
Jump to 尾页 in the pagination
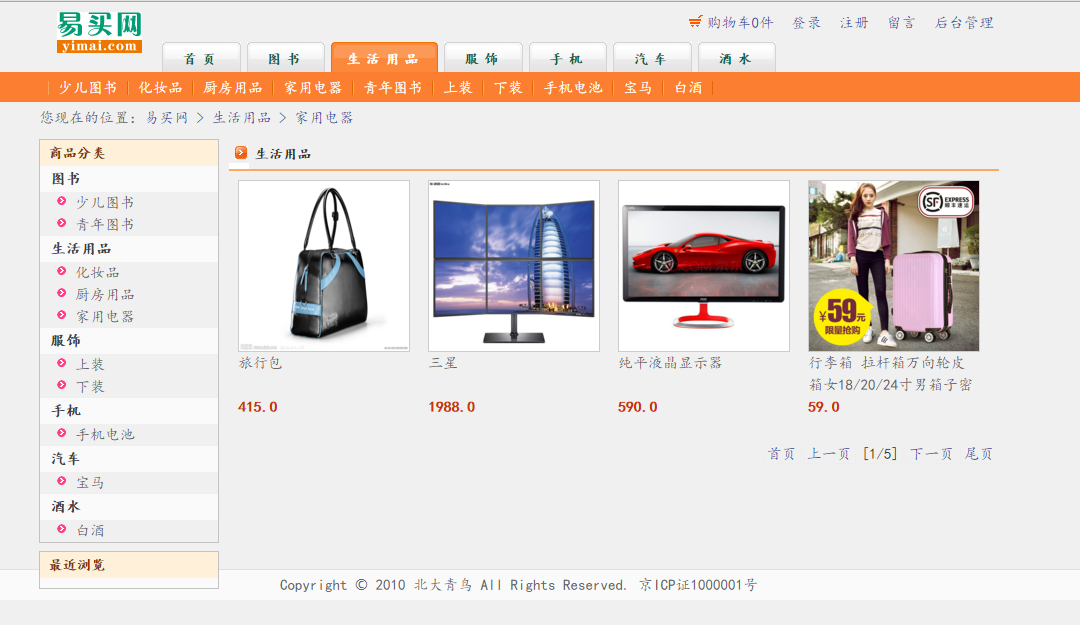point(978,453)
